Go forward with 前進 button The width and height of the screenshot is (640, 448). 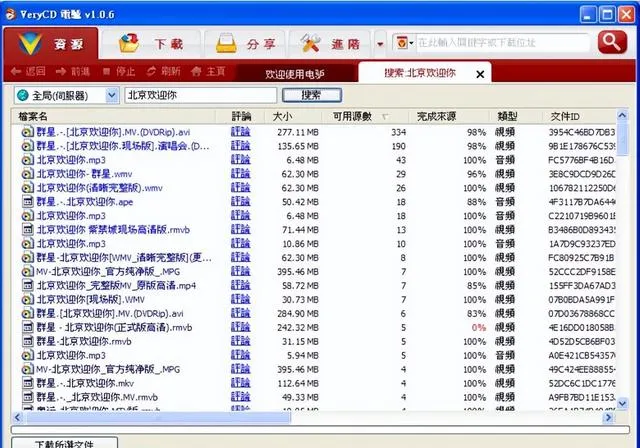(x=73, y=72)
